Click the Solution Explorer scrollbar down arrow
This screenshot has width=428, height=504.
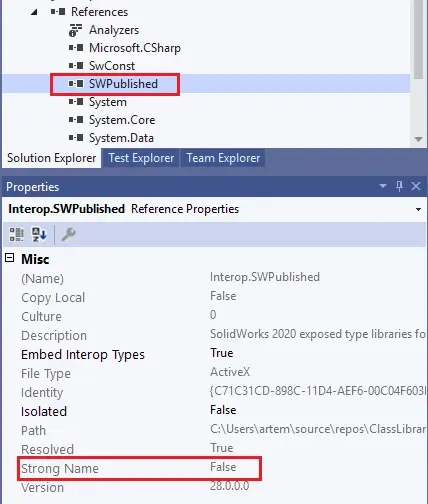click(x=419, y=139)
